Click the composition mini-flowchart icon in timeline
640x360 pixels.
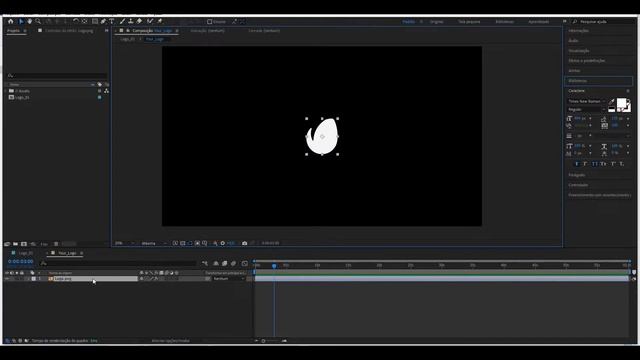205,264
